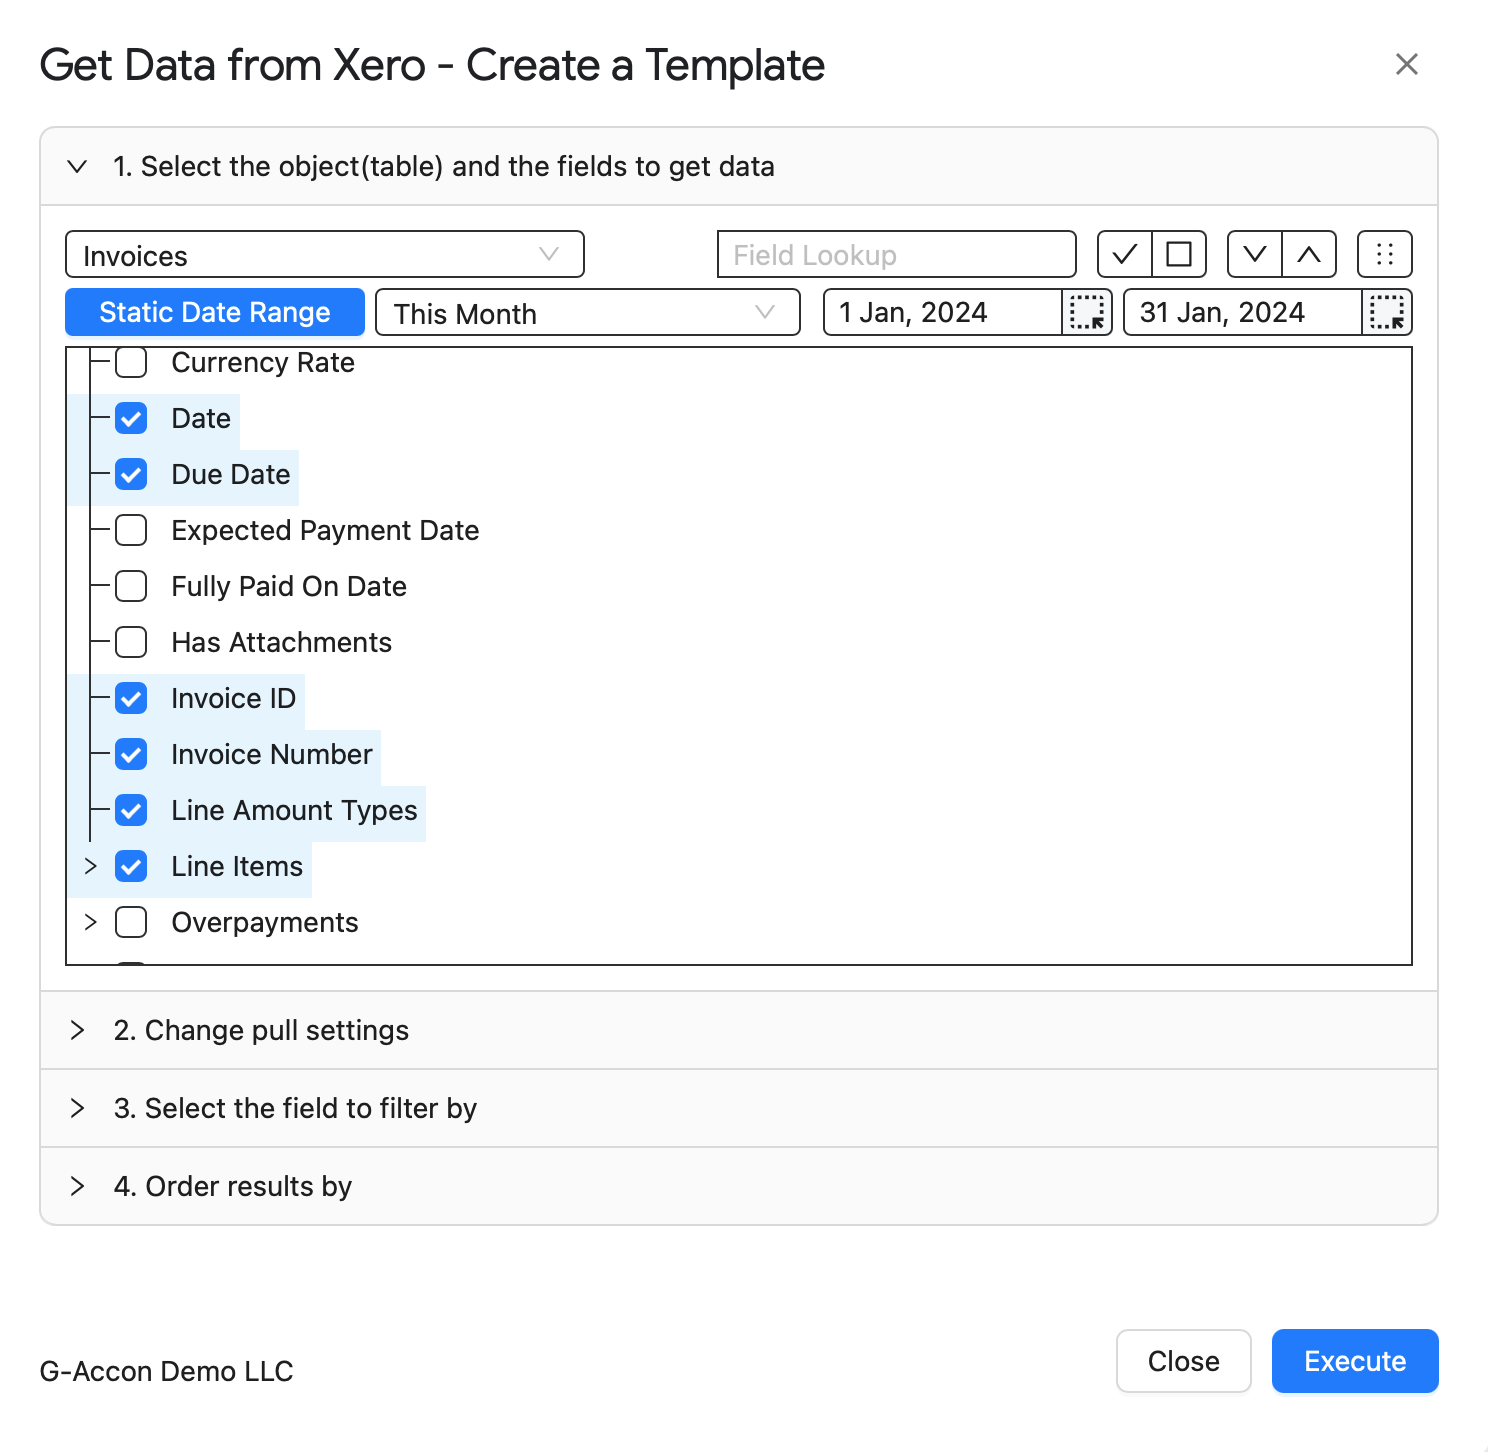Open the Invoices object dropdown
The height and width of the screenshot is (1452, 1488).
325,255
